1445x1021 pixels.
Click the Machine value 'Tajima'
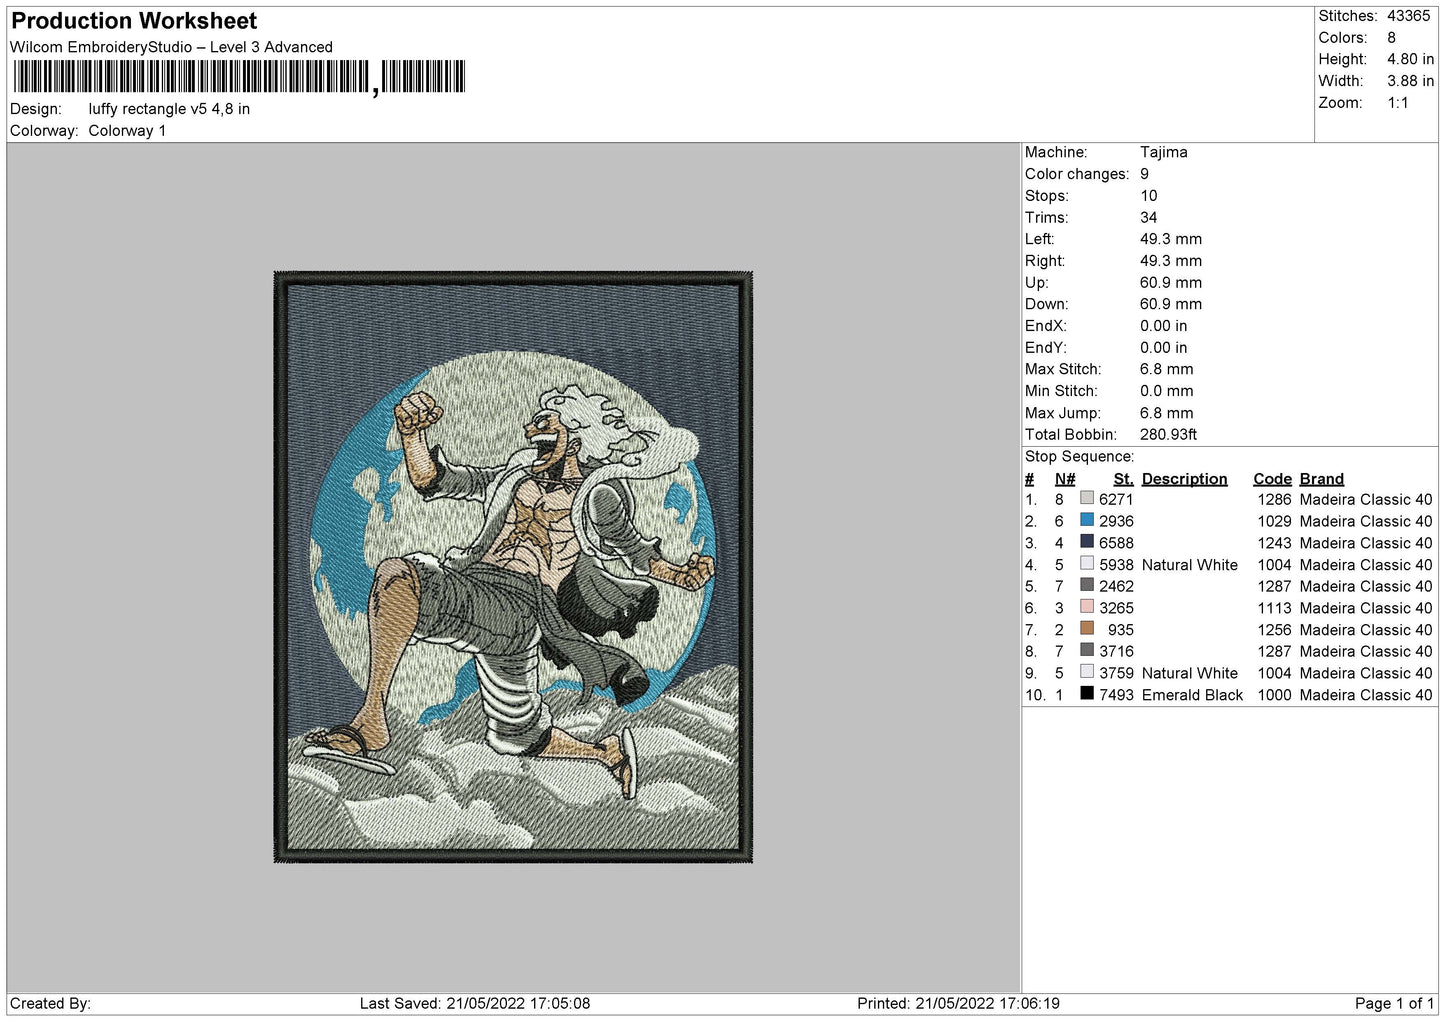pyautogui.click(x=1164, y=152)
